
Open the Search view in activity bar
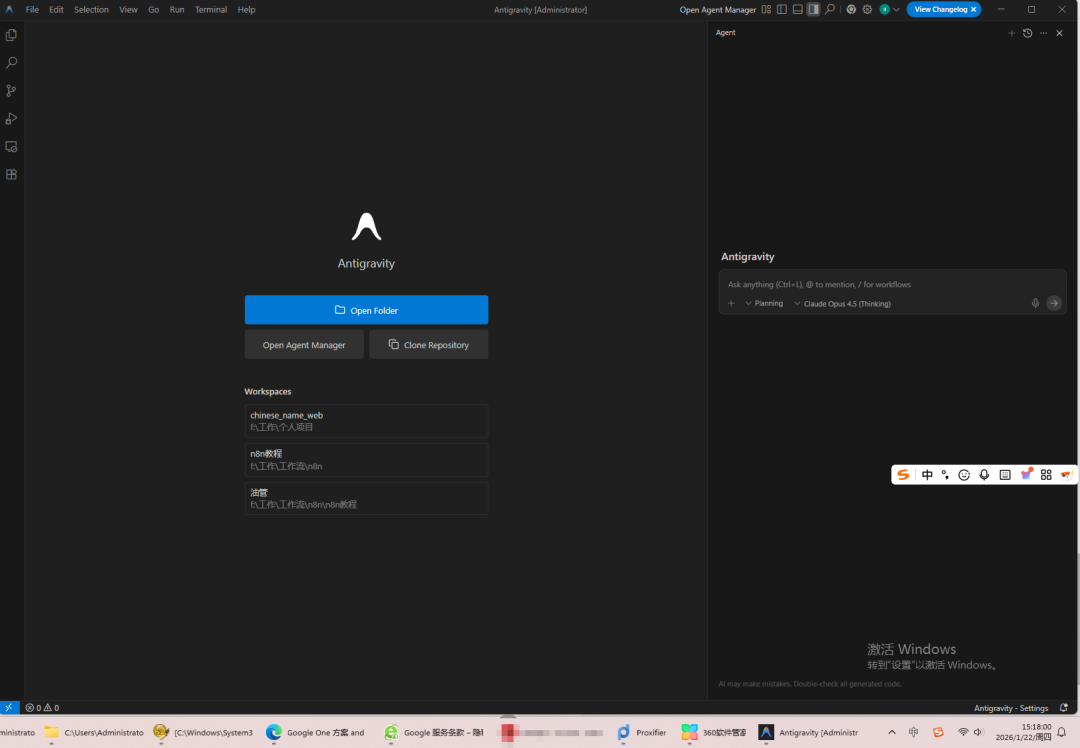point(12,63)
